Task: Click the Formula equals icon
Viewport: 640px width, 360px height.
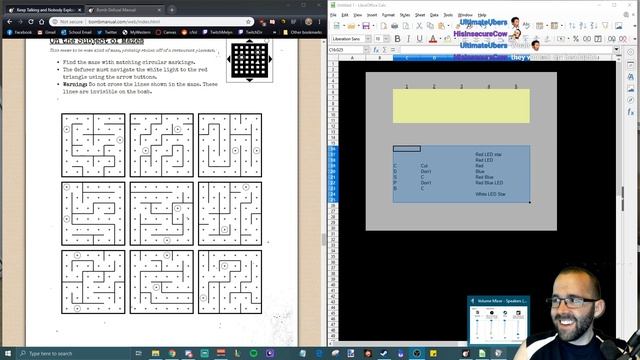Action: point(392,50)
